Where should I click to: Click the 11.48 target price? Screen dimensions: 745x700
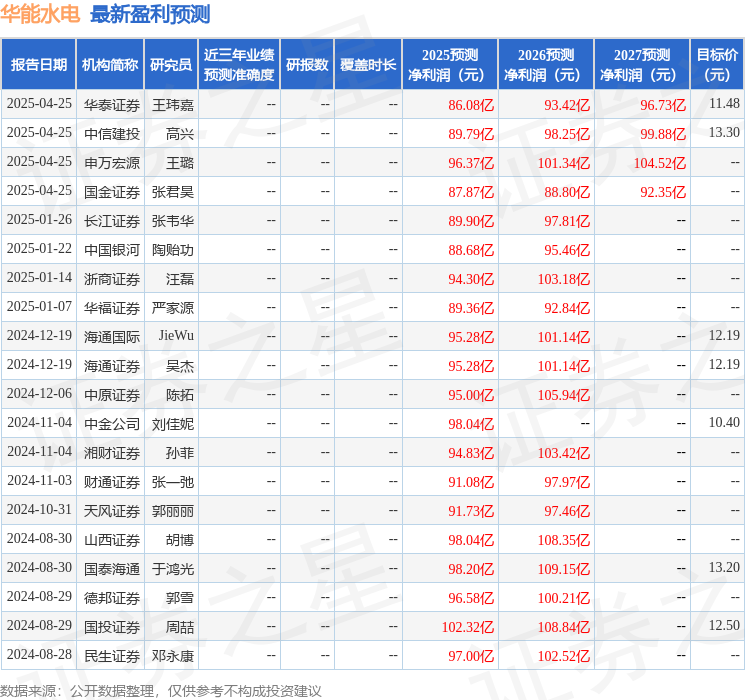pos(724,103)
